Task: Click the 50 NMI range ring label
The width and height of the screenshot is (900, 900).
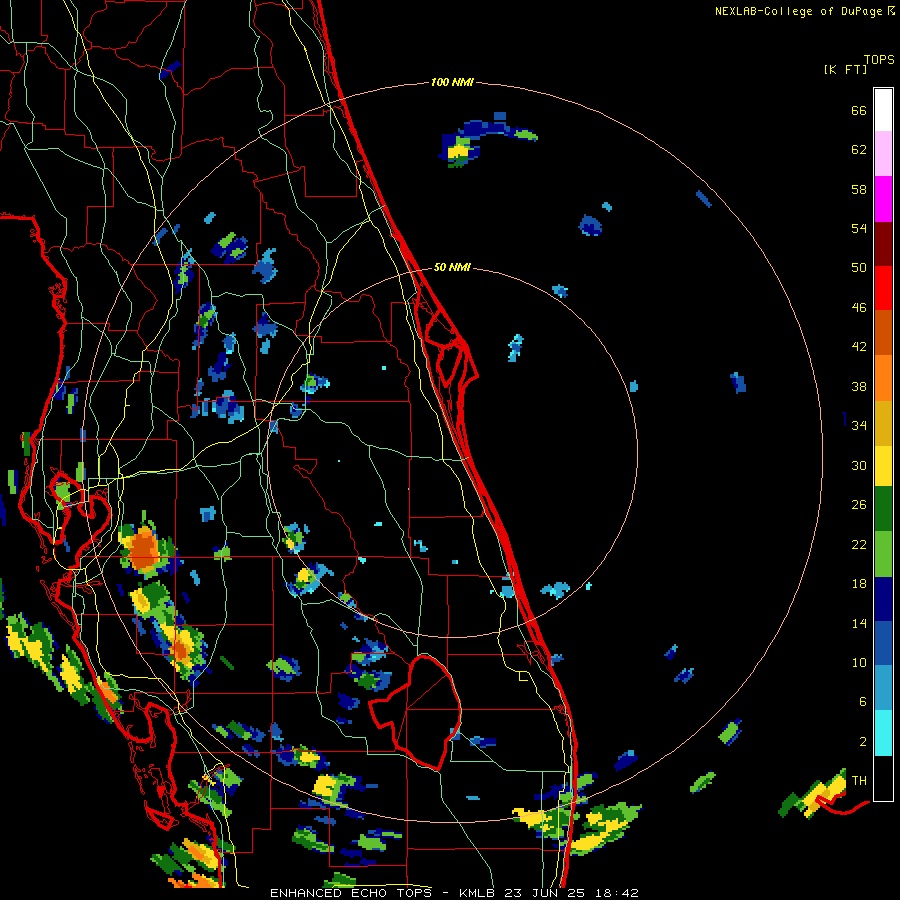Action: [x=452, y=267]
